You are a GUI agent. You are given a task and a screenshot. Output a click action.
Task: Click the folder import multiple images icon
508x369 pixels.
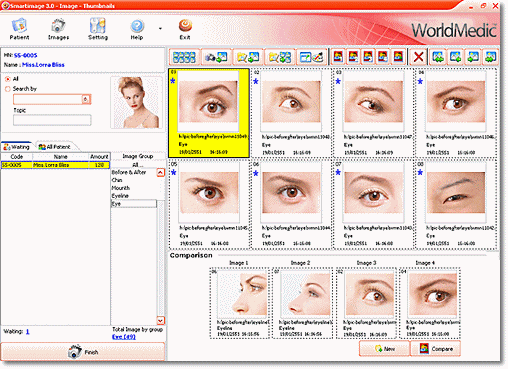(279, 57)
